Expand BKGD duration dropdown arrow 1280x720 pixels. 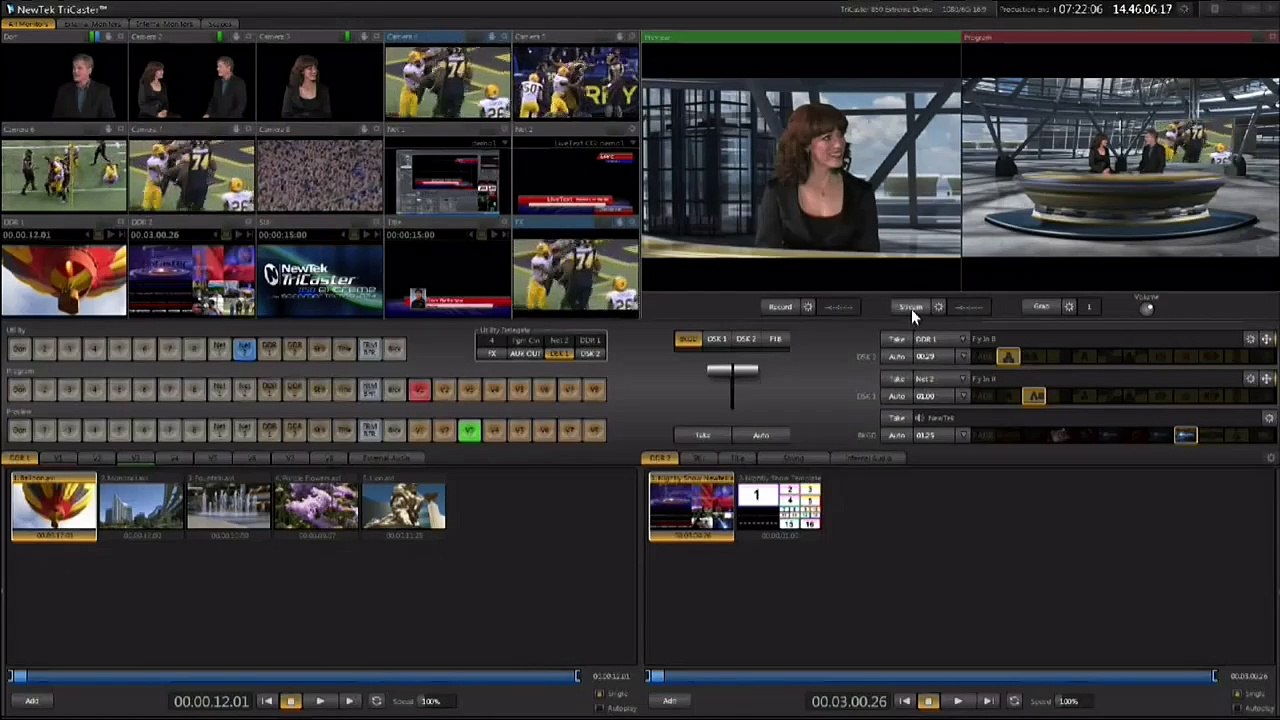963,436
